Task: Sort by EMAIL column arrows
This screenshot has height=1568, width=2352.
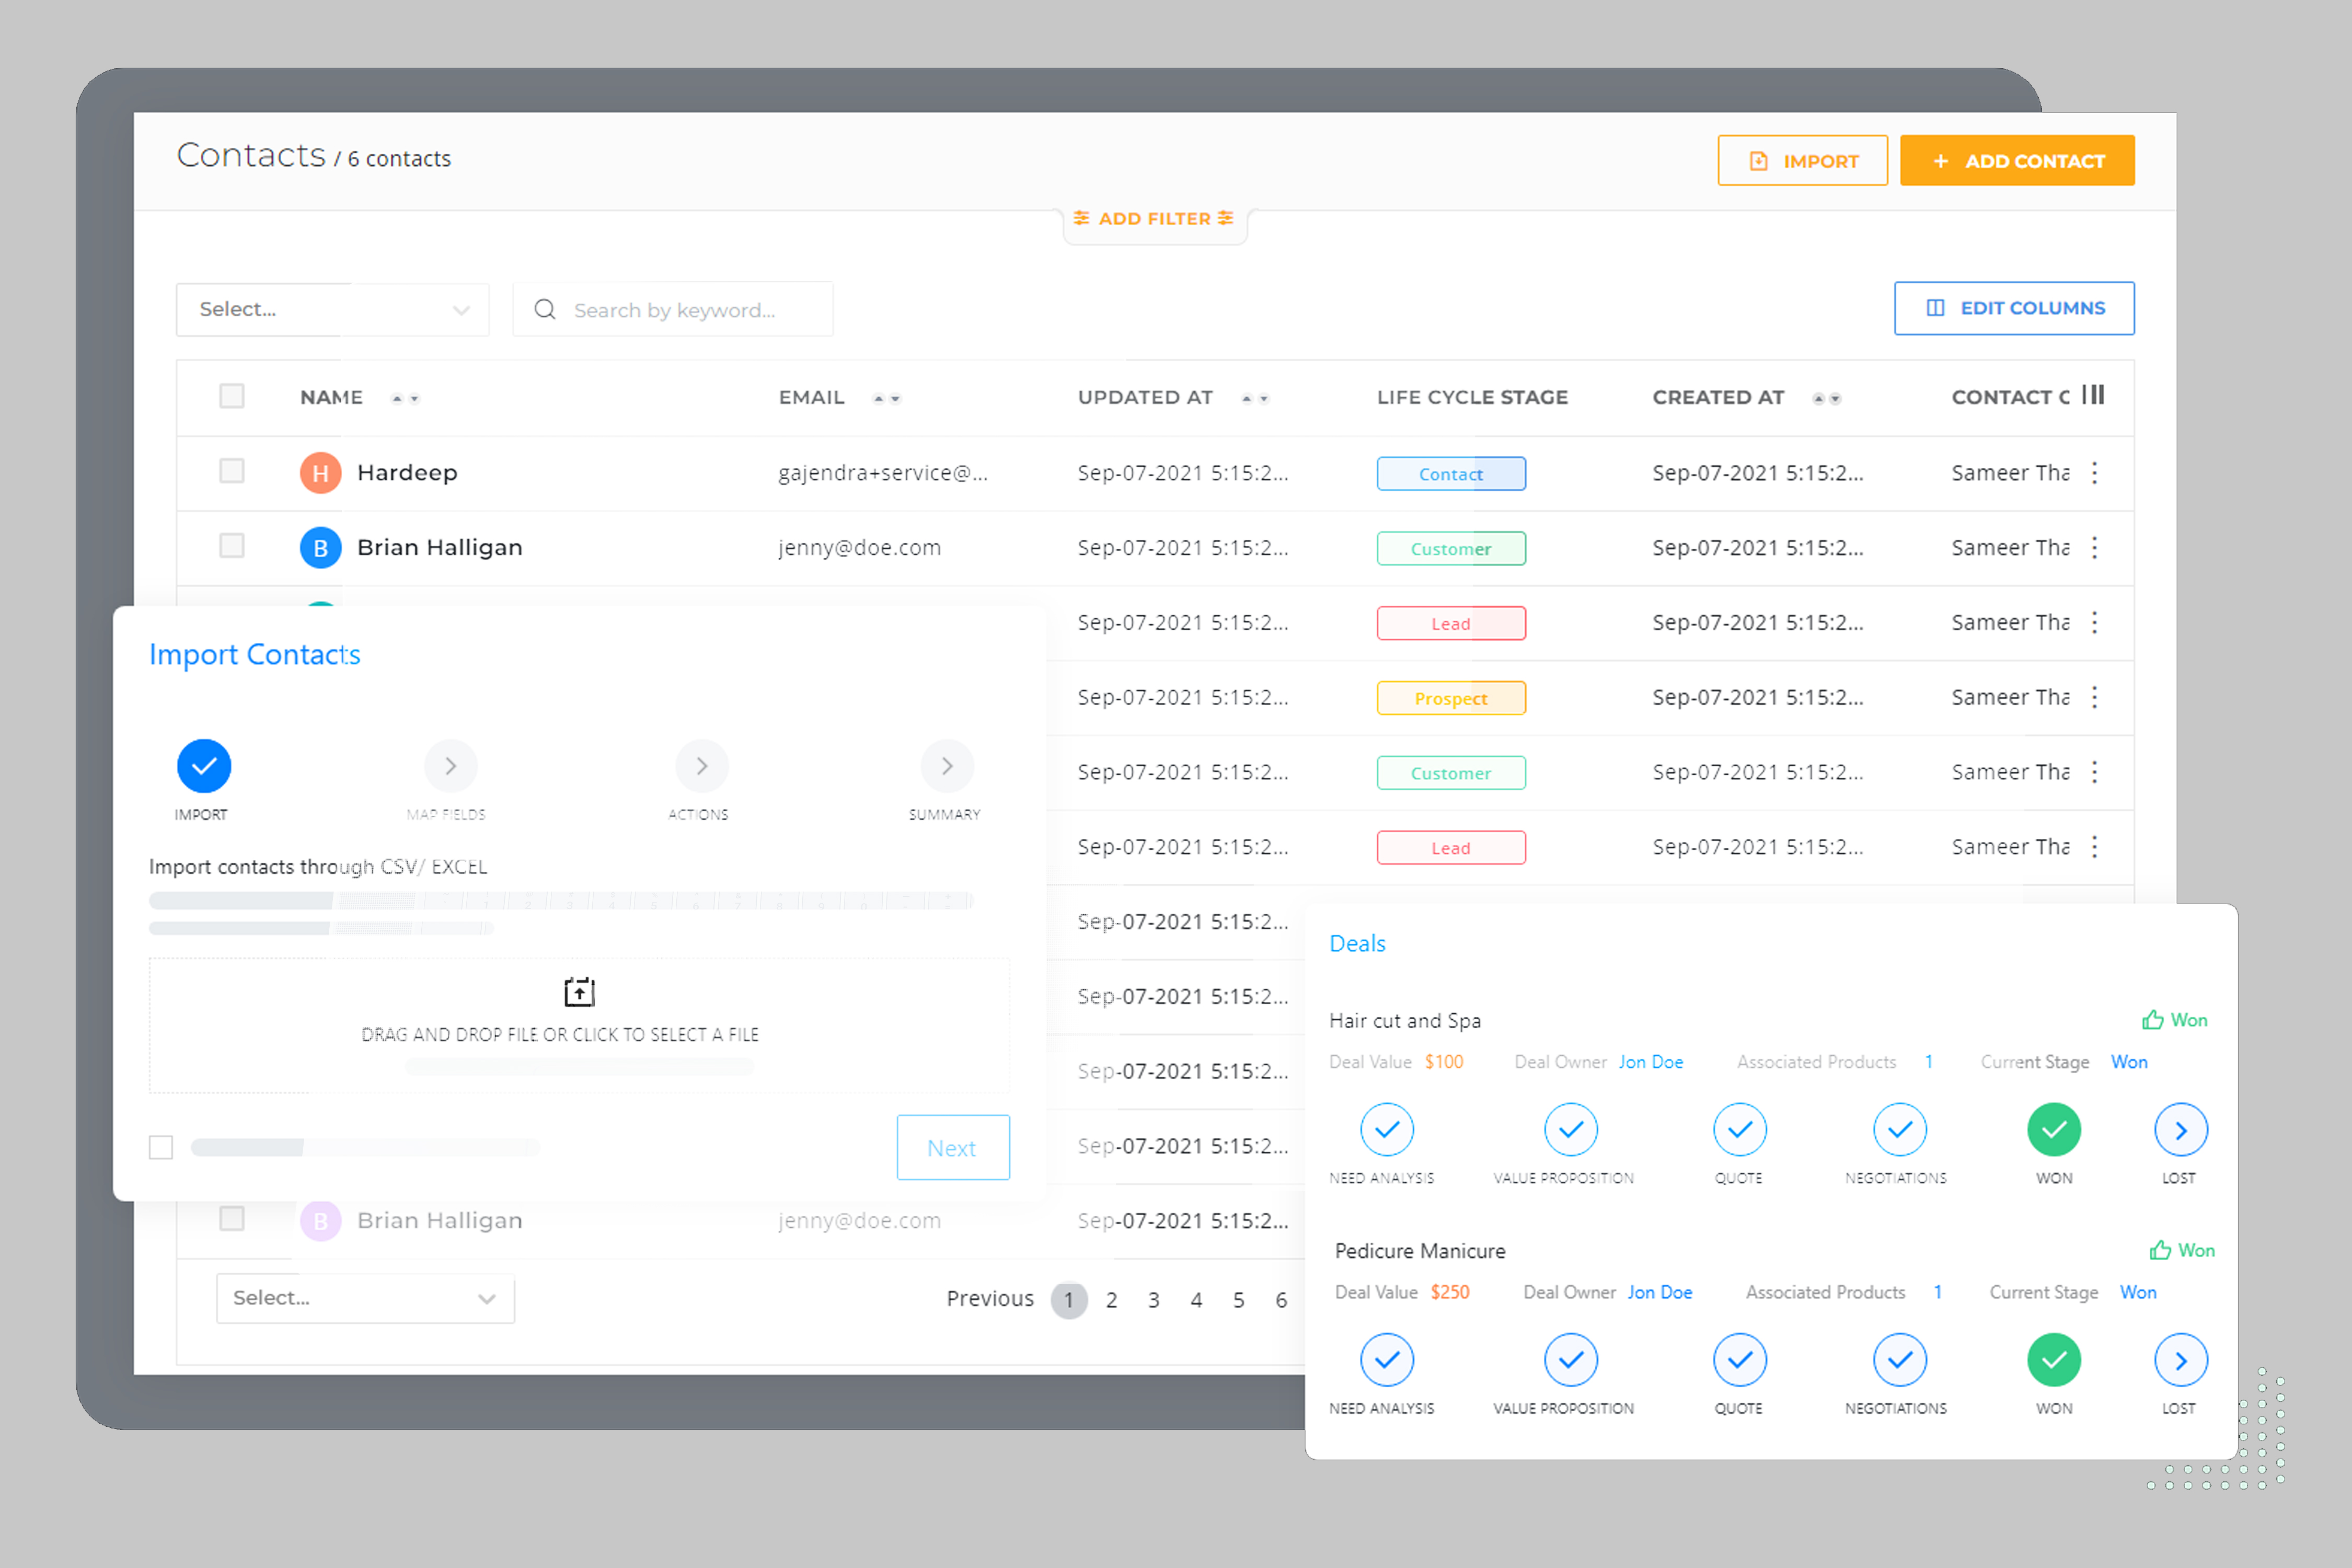Action: pos(886,398)
